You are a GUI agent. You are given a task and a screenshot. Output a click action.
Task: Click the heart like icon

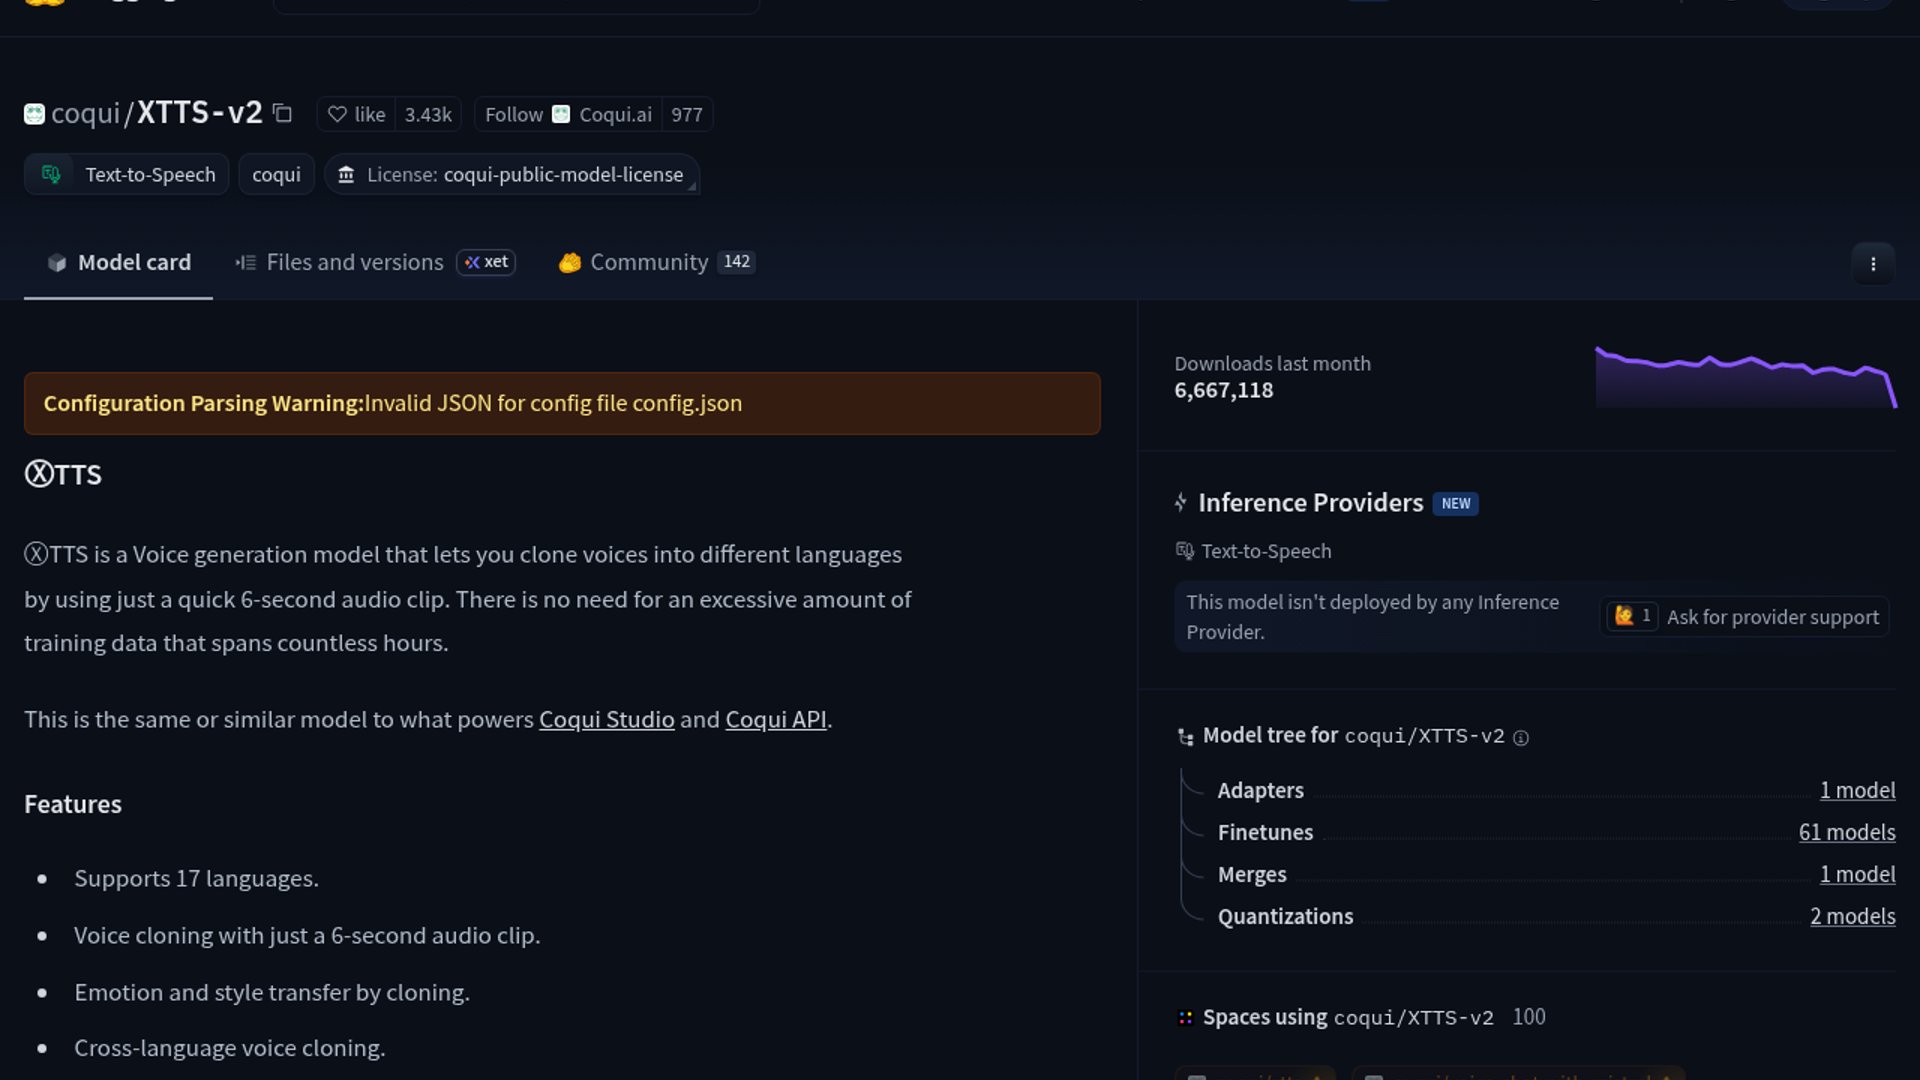pos(337,115)
